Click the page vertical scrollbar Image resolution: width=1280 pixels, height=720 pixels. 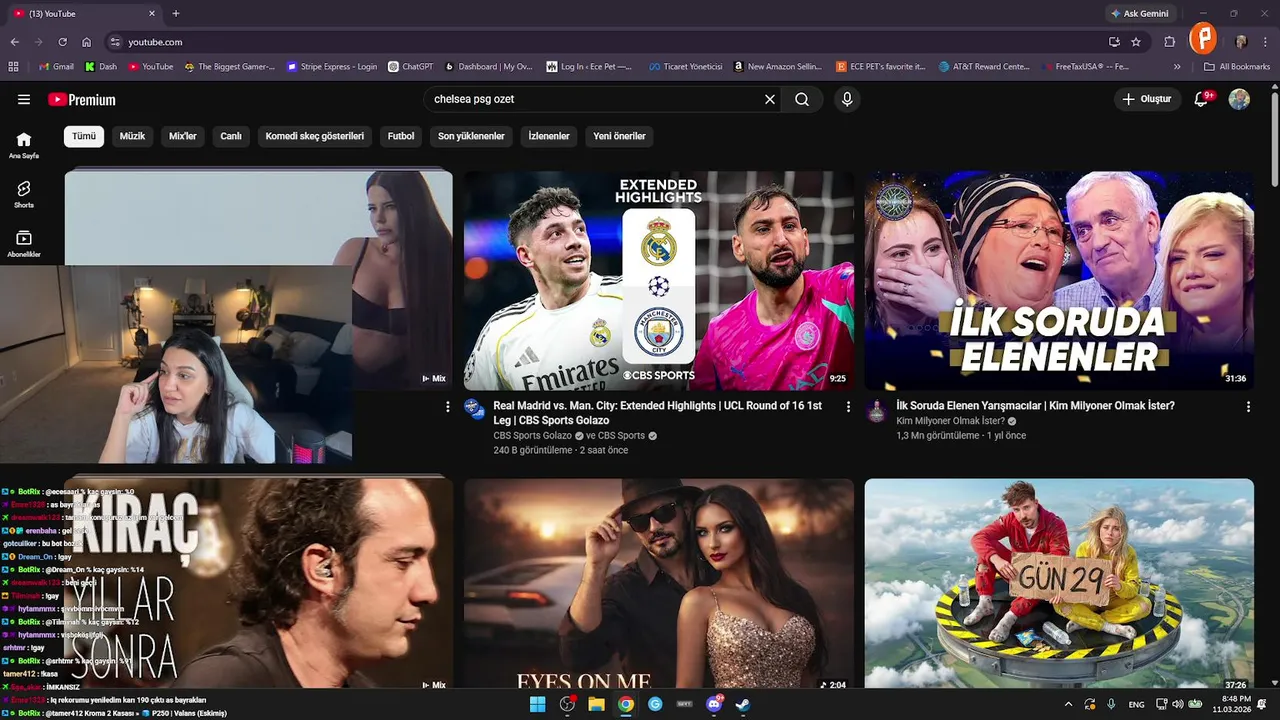coord(1274,140)
